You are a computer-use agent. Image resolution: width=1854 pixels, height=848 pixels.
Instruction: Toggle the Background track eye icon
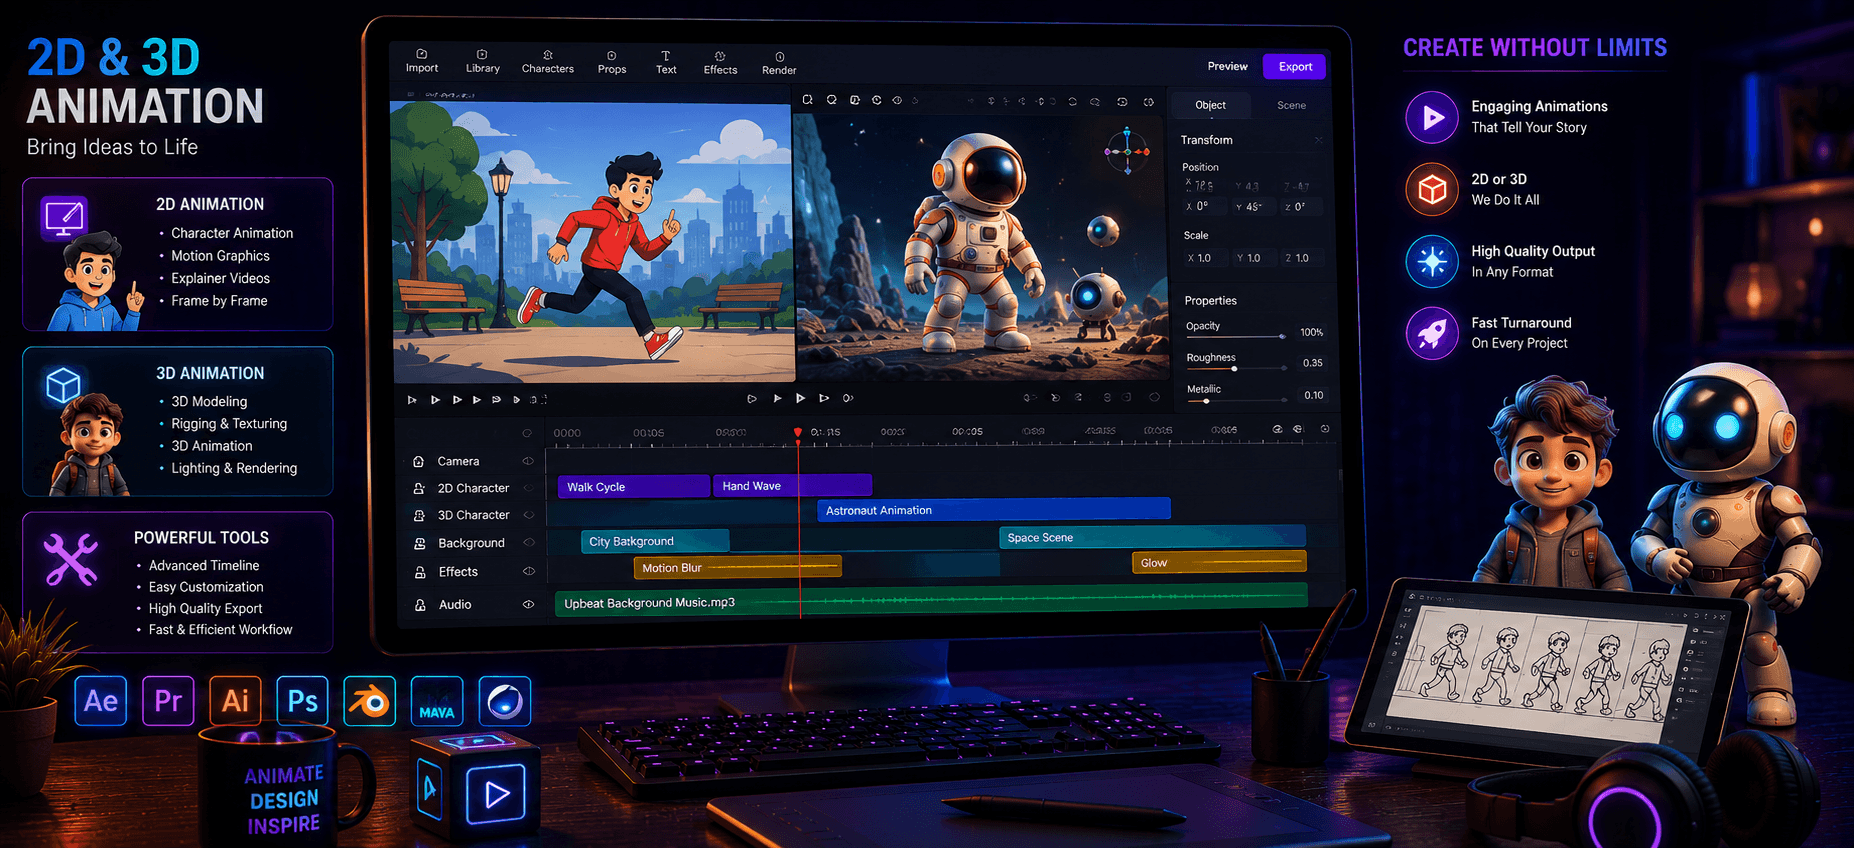(x=528, y=543)
